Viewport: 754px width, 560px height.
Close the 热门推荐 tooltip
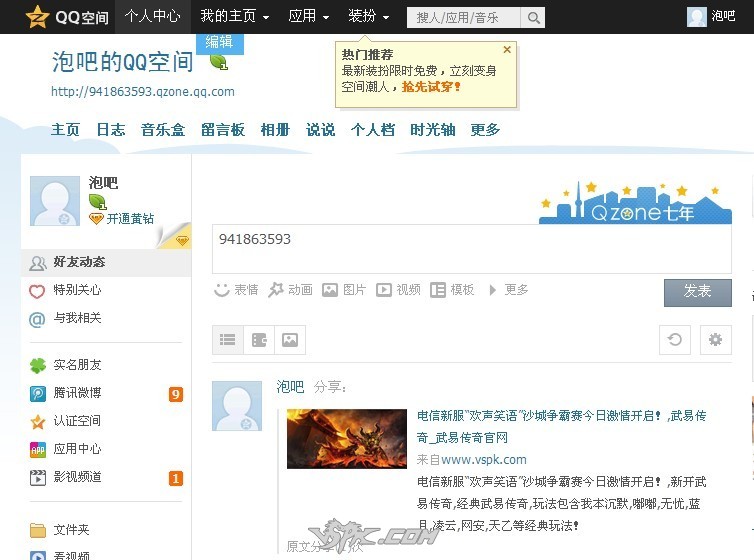pos(507,50)
